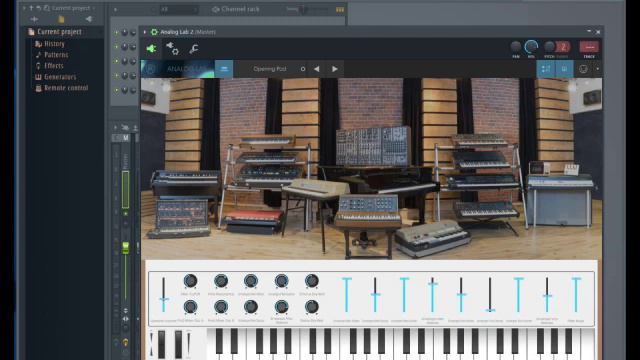640x360 pixels.
Task: Click the PAN knob in plugin wrapper
Action: tap(516, 47)
